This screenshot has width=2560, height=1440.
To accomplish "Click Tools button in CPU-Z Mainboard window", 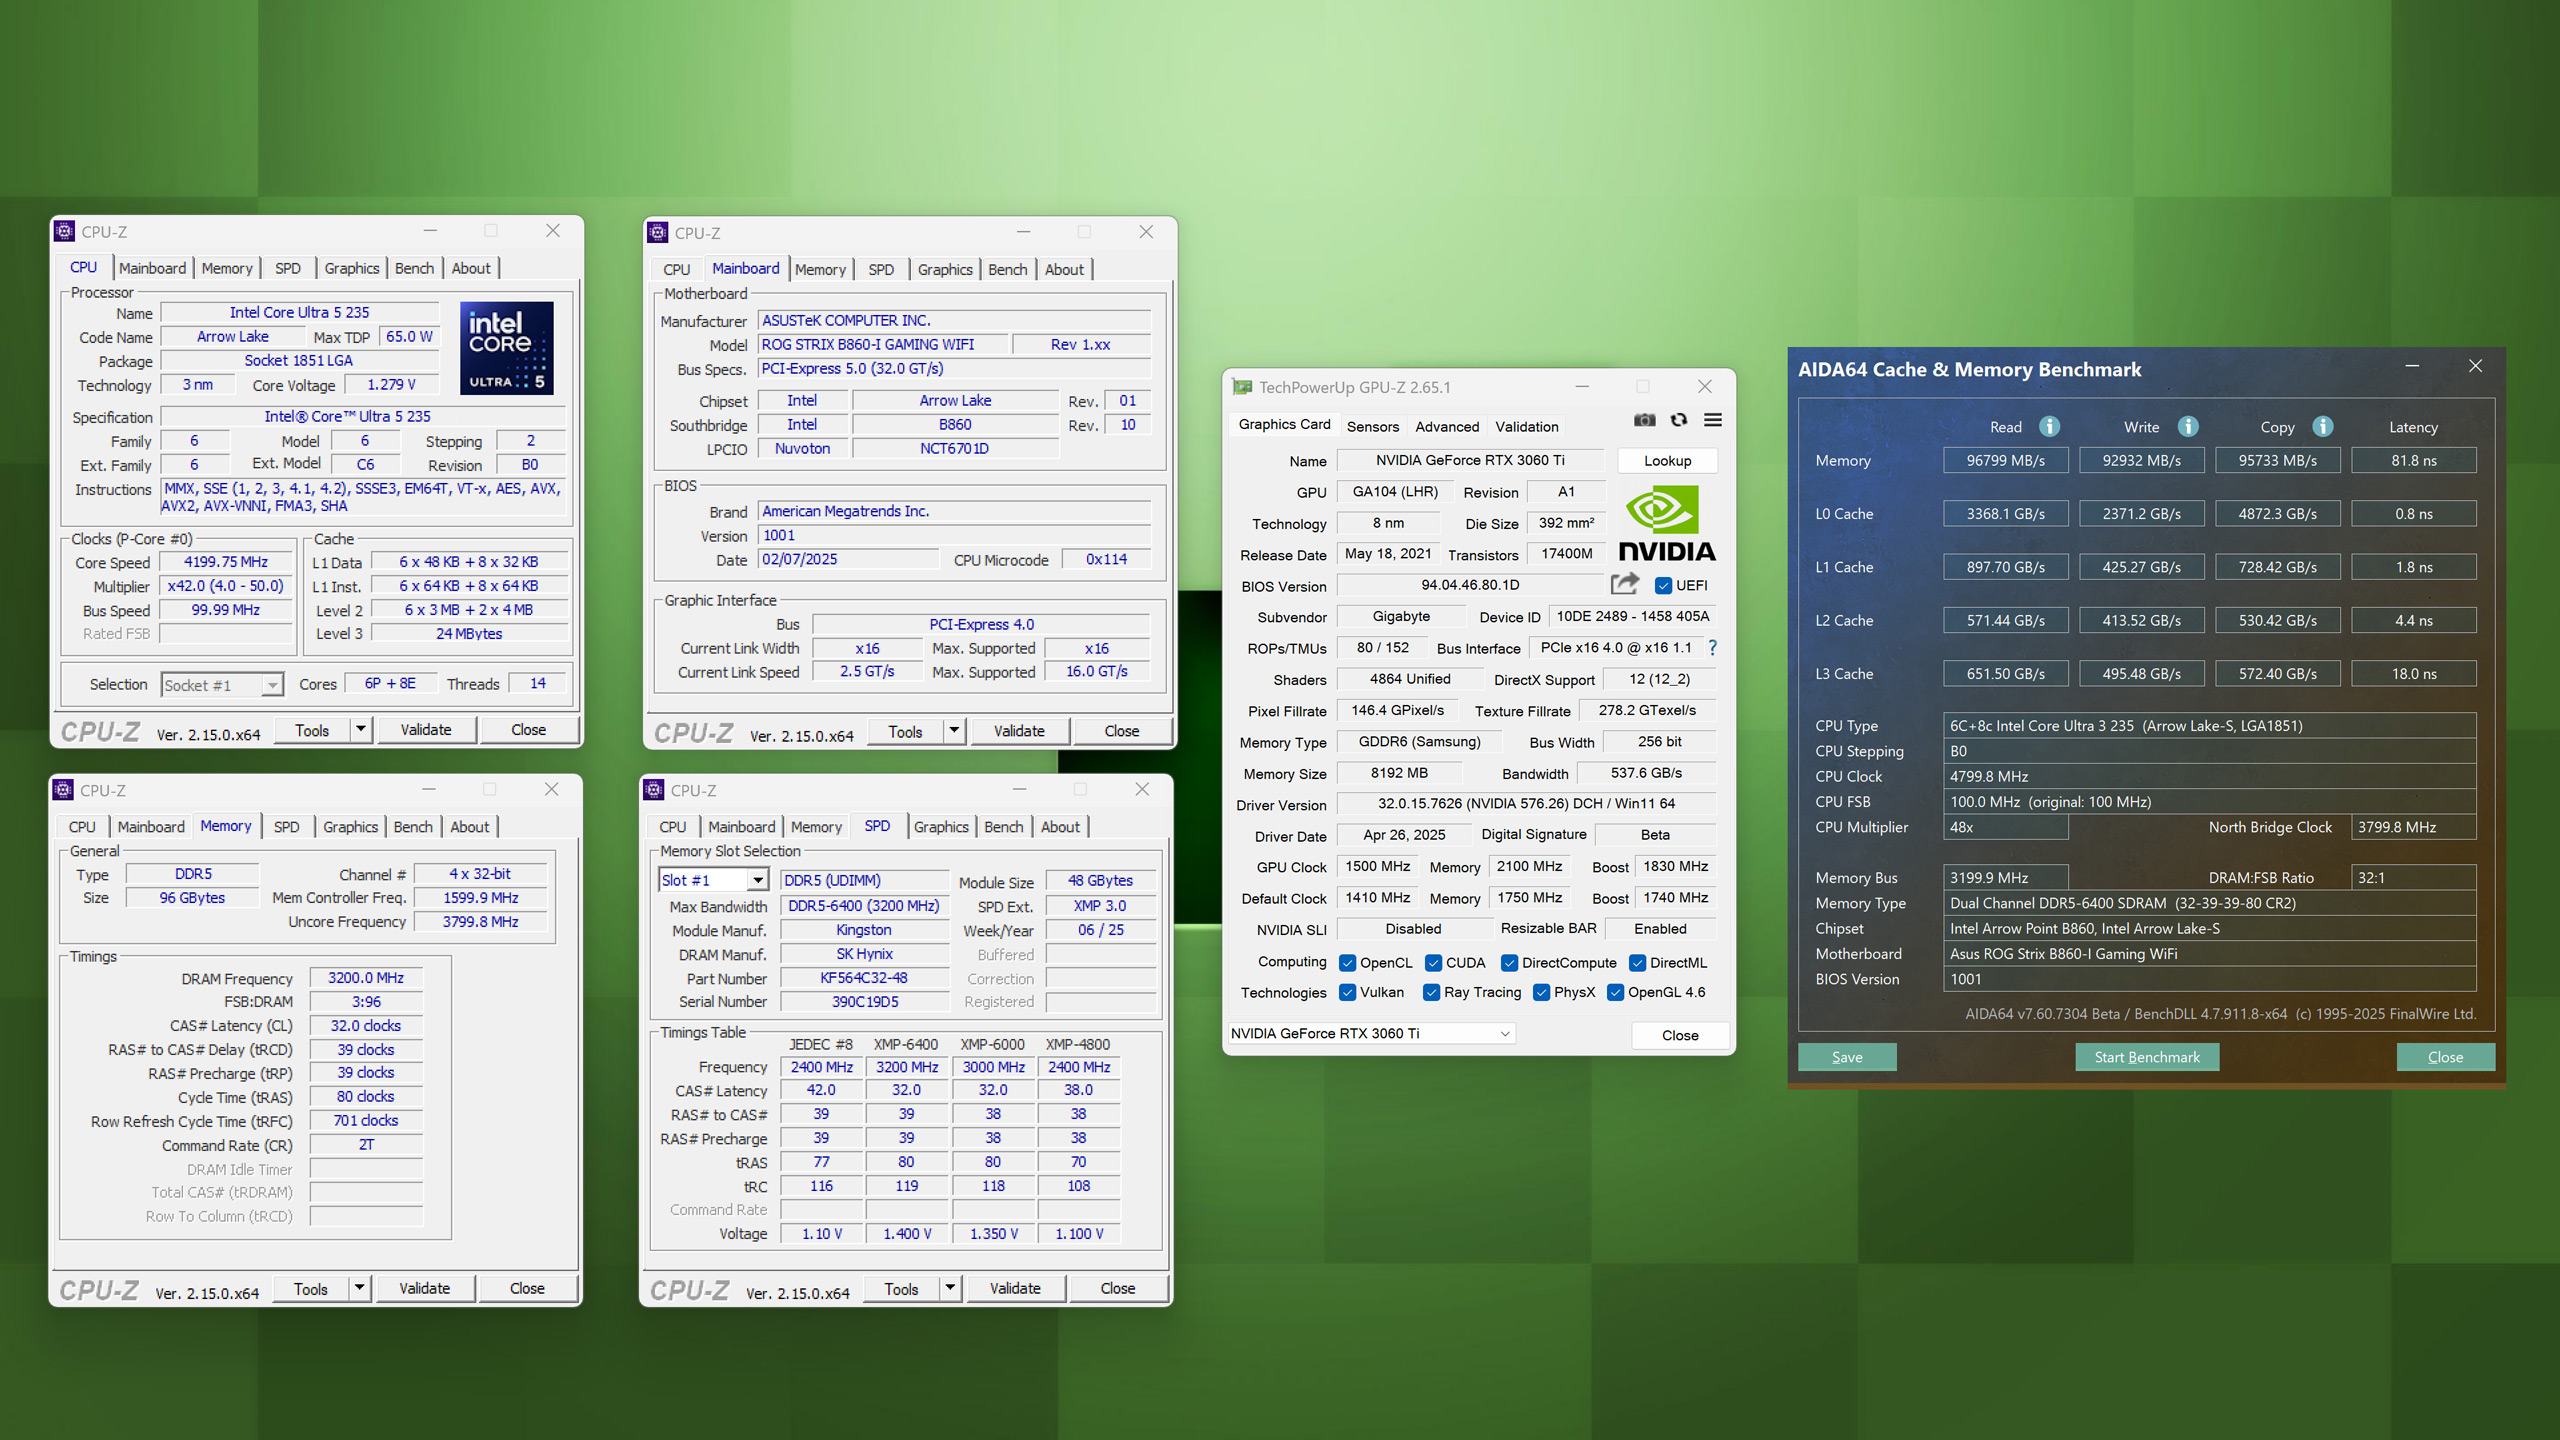I will (905, 731).
